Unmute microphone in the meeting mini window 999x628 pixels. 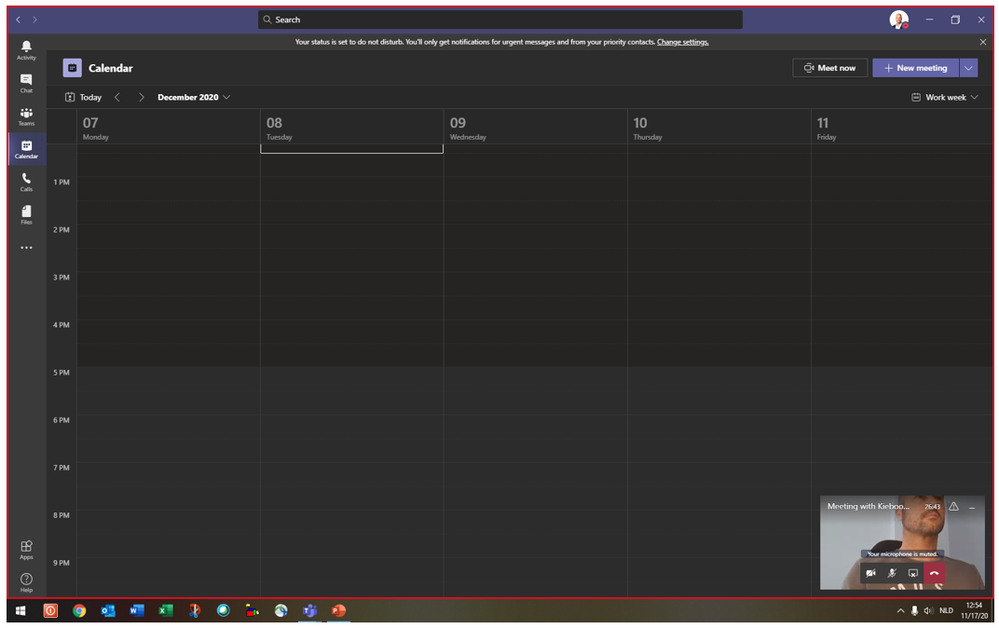tap(892, 573)
